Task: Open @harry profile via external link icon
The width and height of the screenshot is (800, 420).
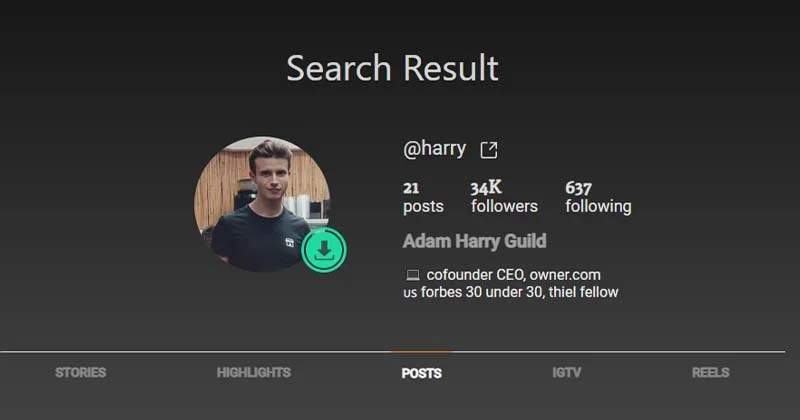Action: pos(489,150)
